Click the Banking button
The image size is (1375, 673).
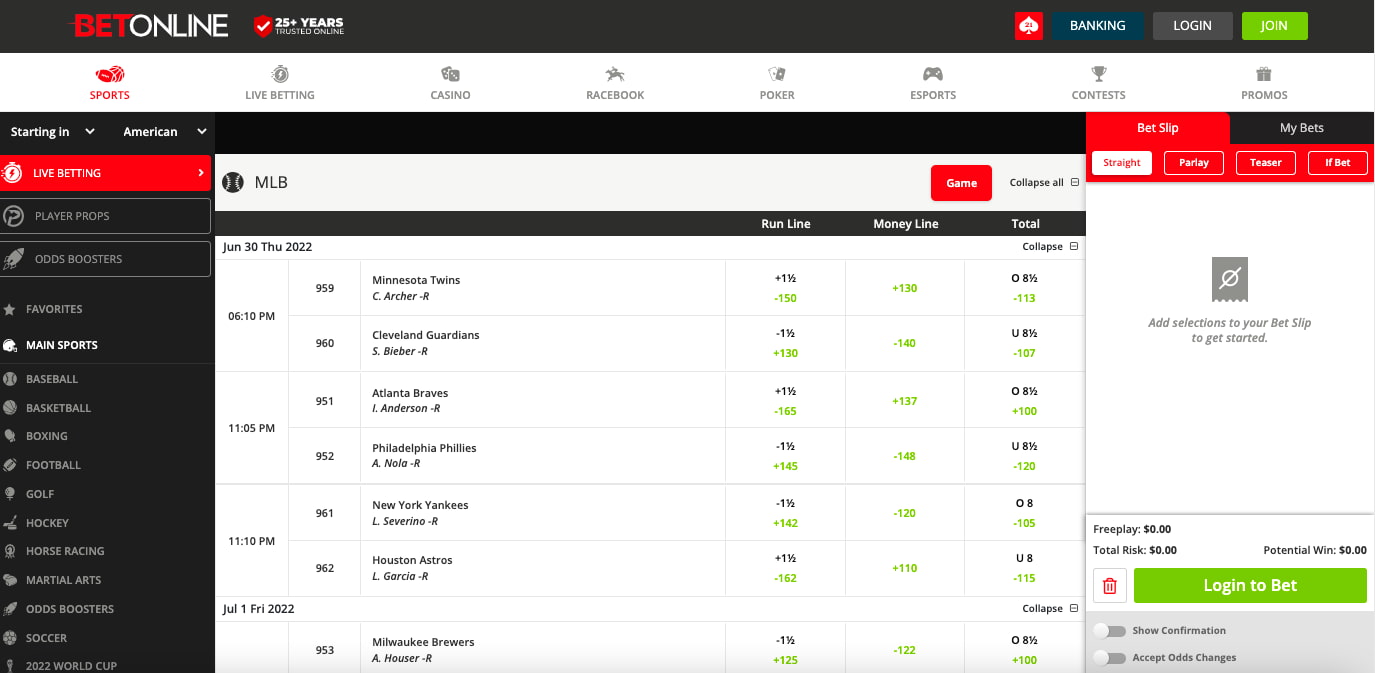(x=1098, y=26)
